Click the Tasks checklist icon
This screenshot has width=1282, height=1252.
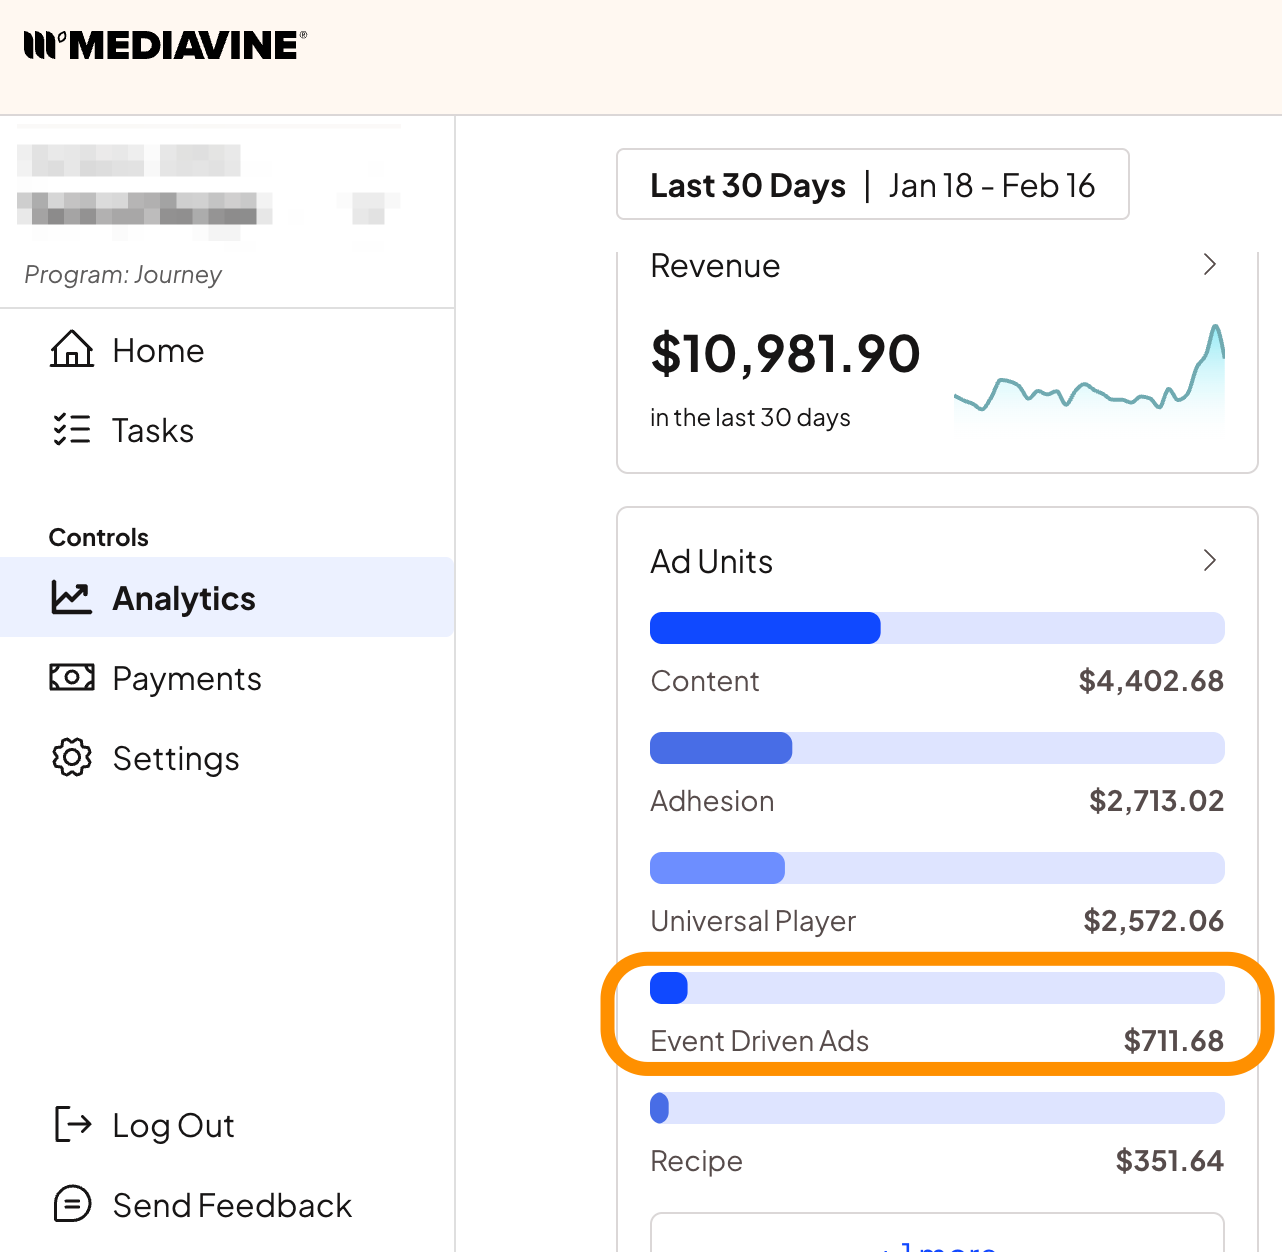pos(72,430)
